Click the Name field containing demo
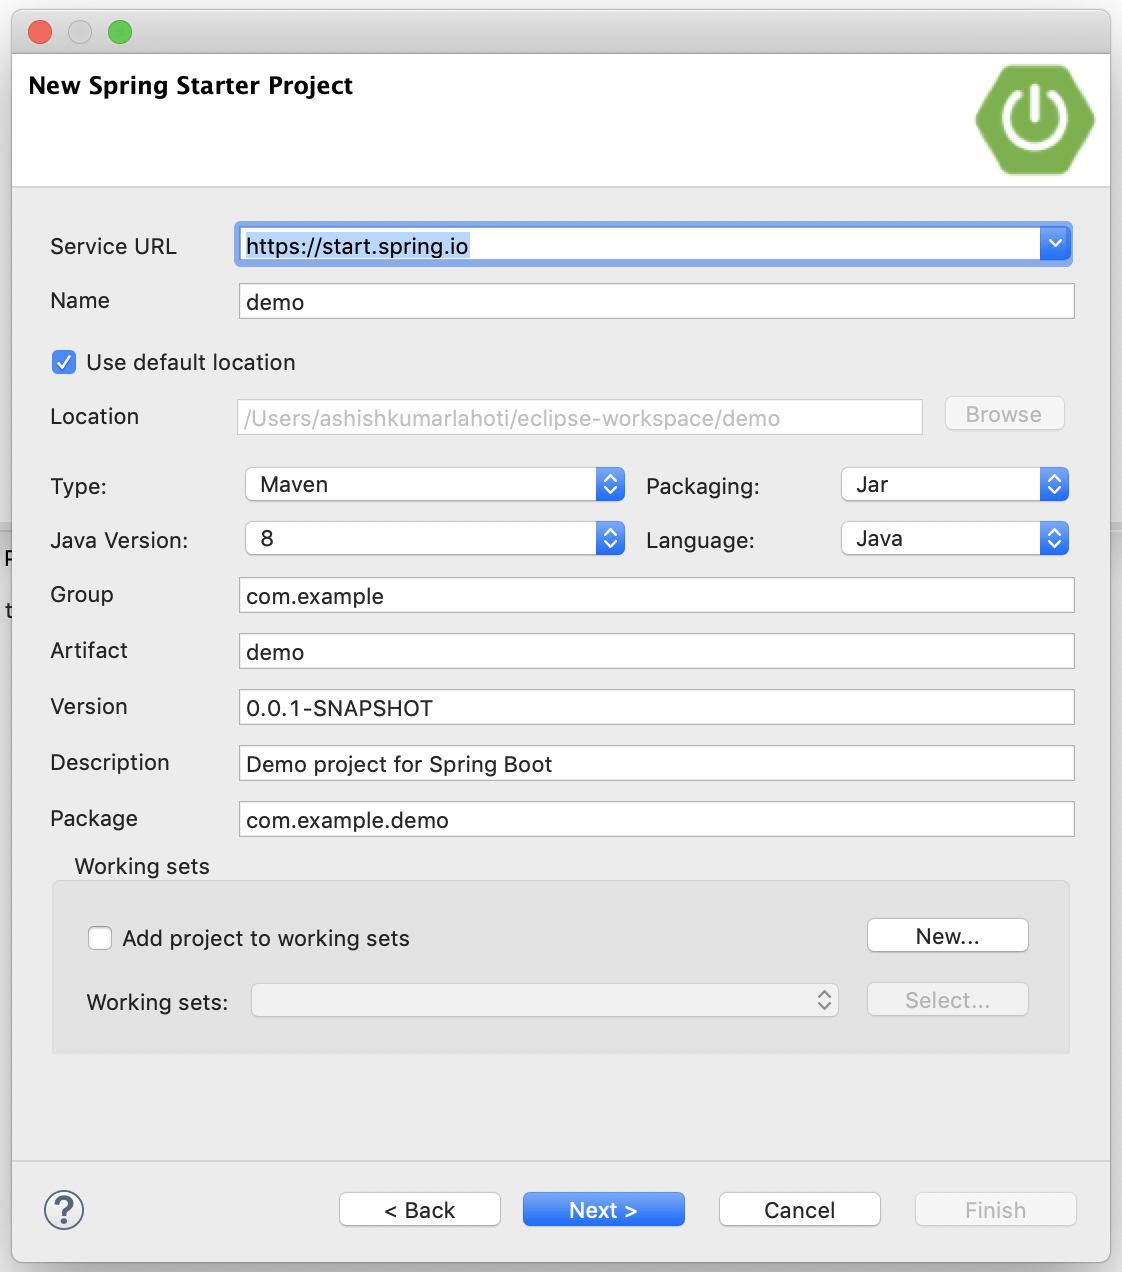This screenshot has height=1272, width=1122. [656, 301]
